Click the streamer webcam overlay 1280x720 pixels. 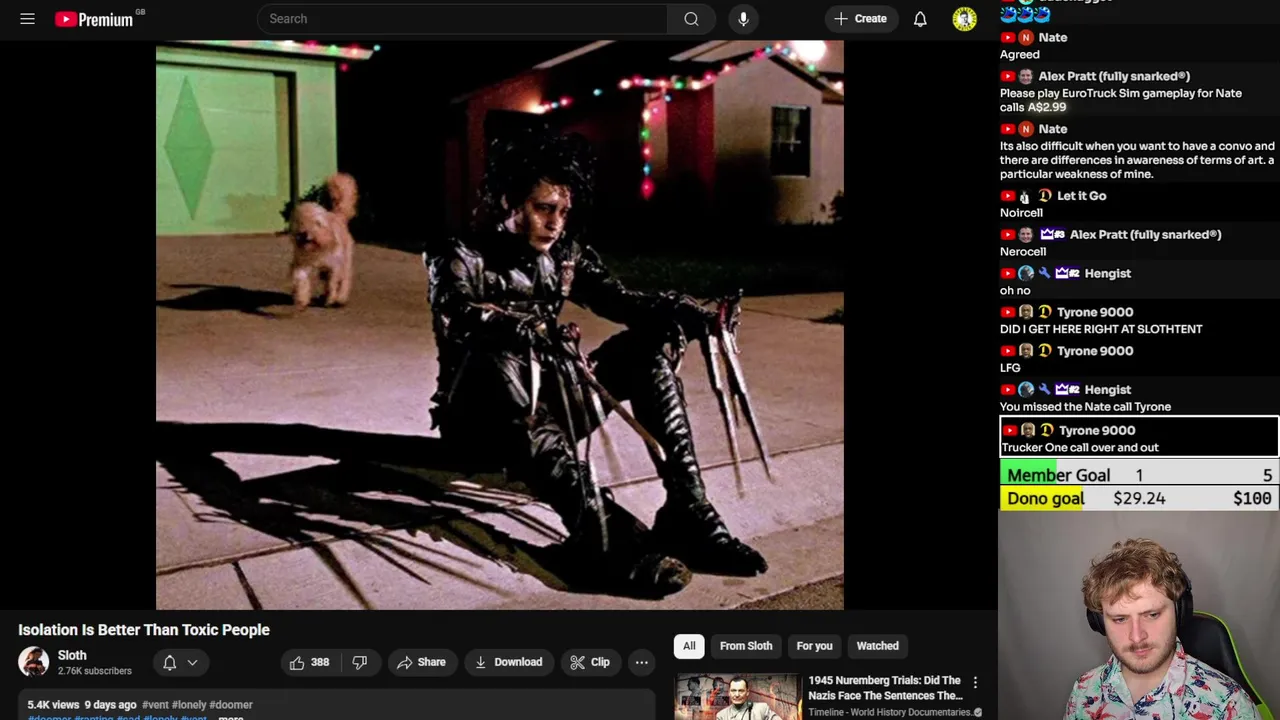tap(1139, 615)
